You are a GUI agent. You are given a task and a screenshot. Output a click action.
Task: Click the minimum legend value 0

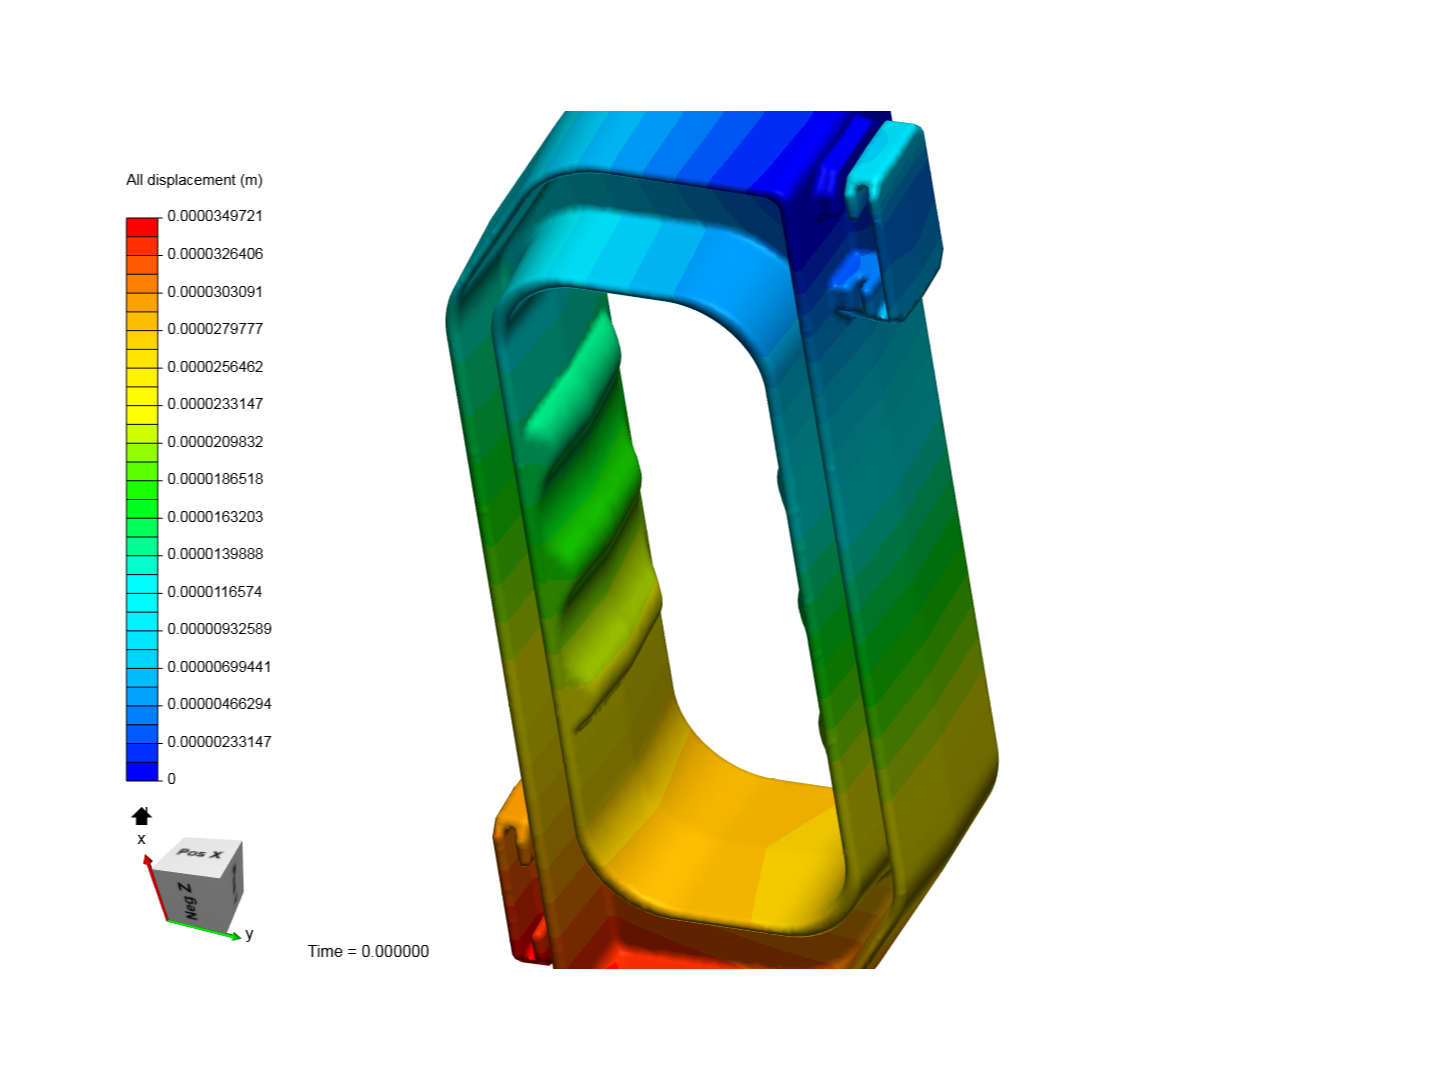pos(171,779)
